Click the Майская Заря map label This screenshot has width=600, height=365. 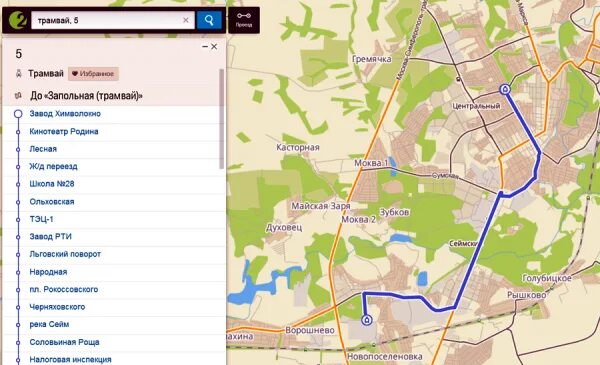pos(321,206)
